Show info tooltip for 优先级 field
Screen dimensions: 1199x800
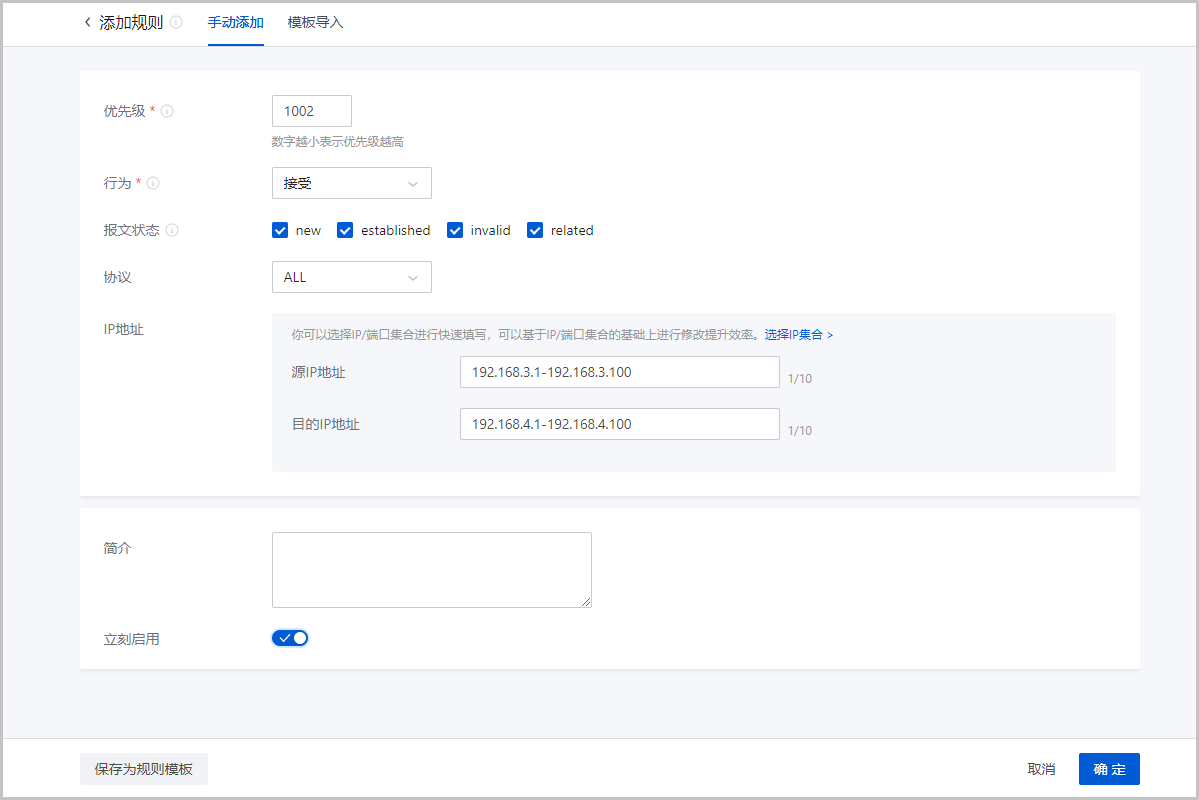point(167,111)
